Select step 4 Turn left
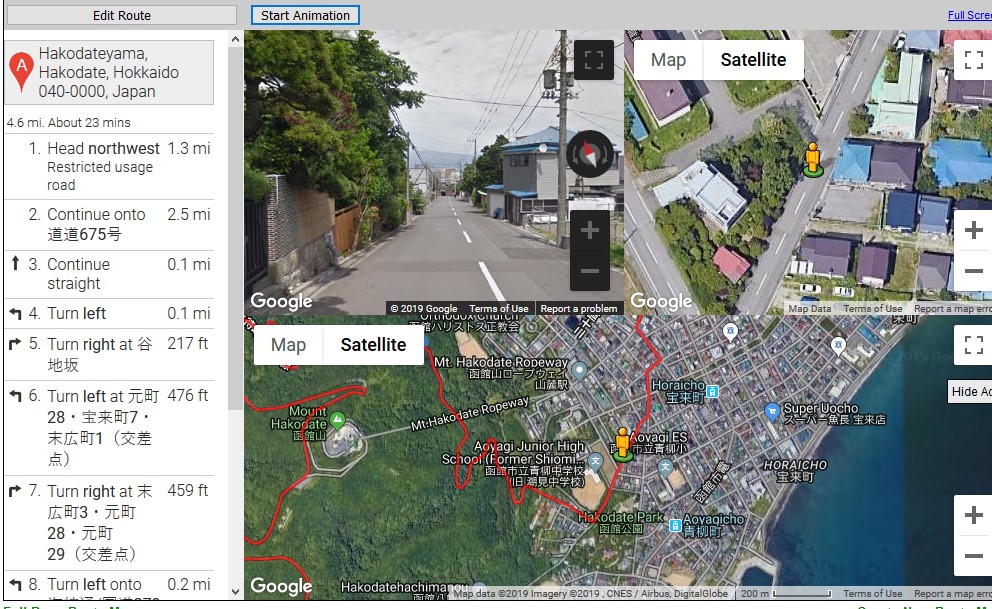Image resolution: width=992 pixels, height=609 pixels. pyautogui.click(x=109, y=314)
